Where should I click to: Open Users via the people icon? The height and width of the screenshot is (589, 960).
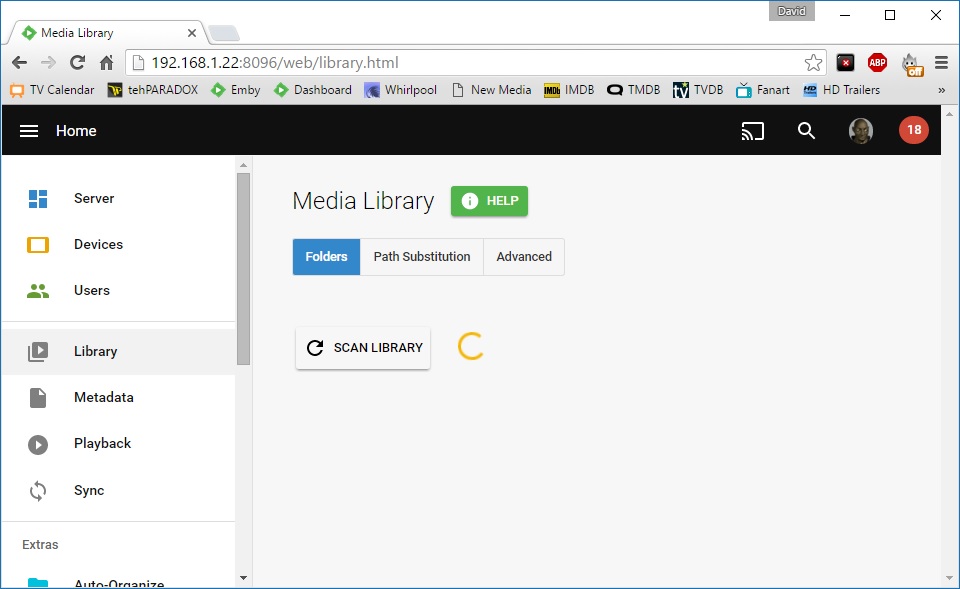pyautogui.click(x=38, y=290)
